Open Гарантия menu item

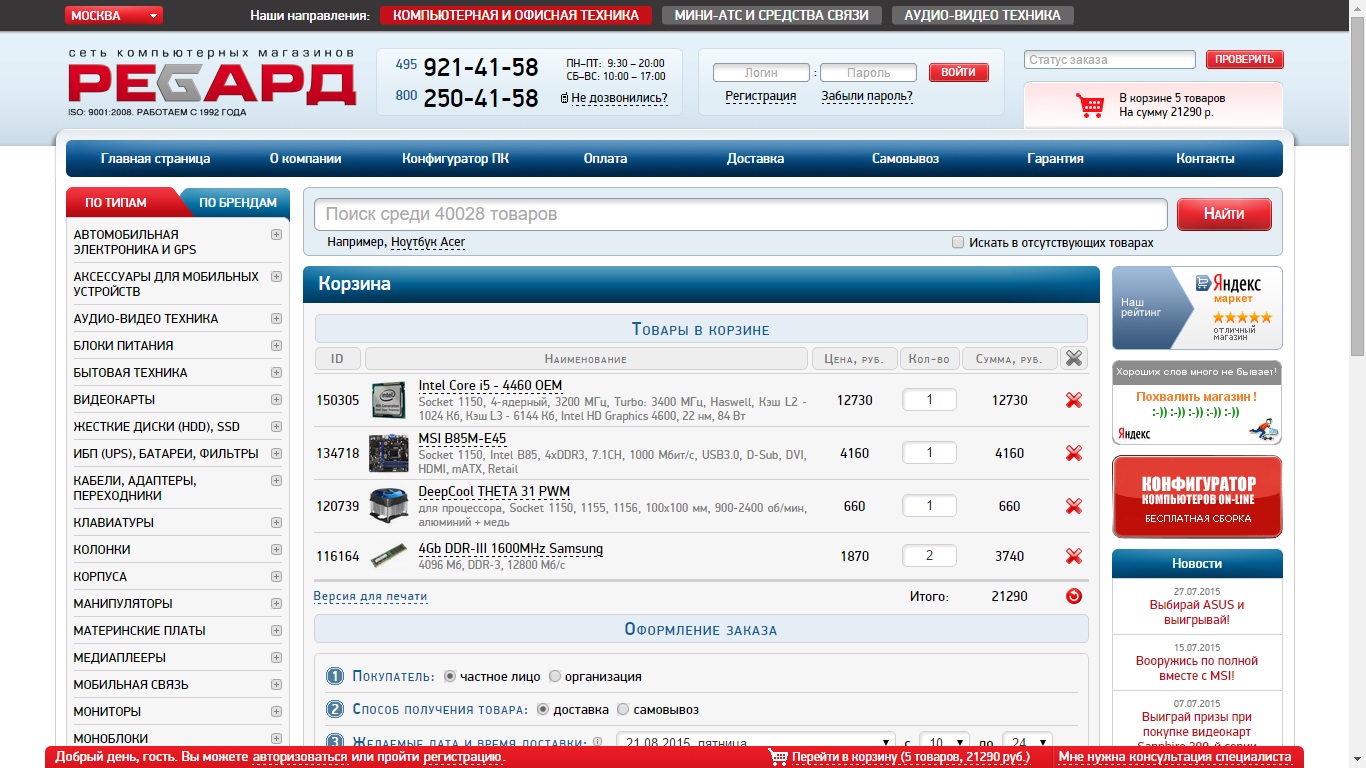click(1056, 159)
